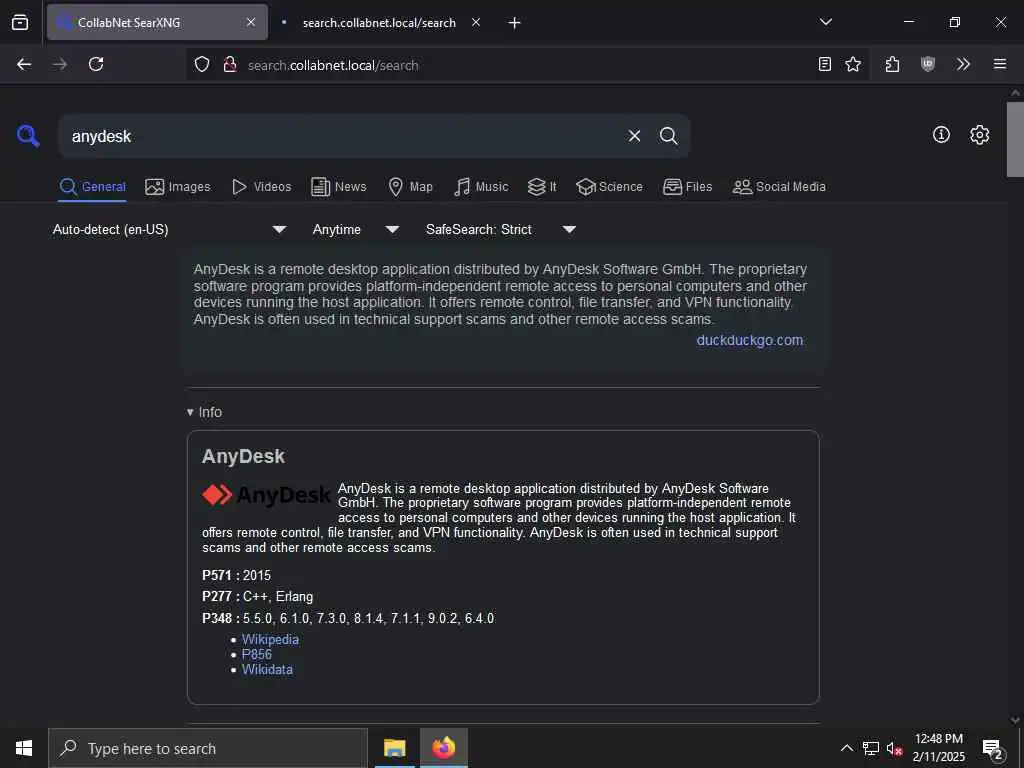Click the P277 : C++, Erlang entry
Viewport: 1024px width, 768px height.
(x=257, y=596)
